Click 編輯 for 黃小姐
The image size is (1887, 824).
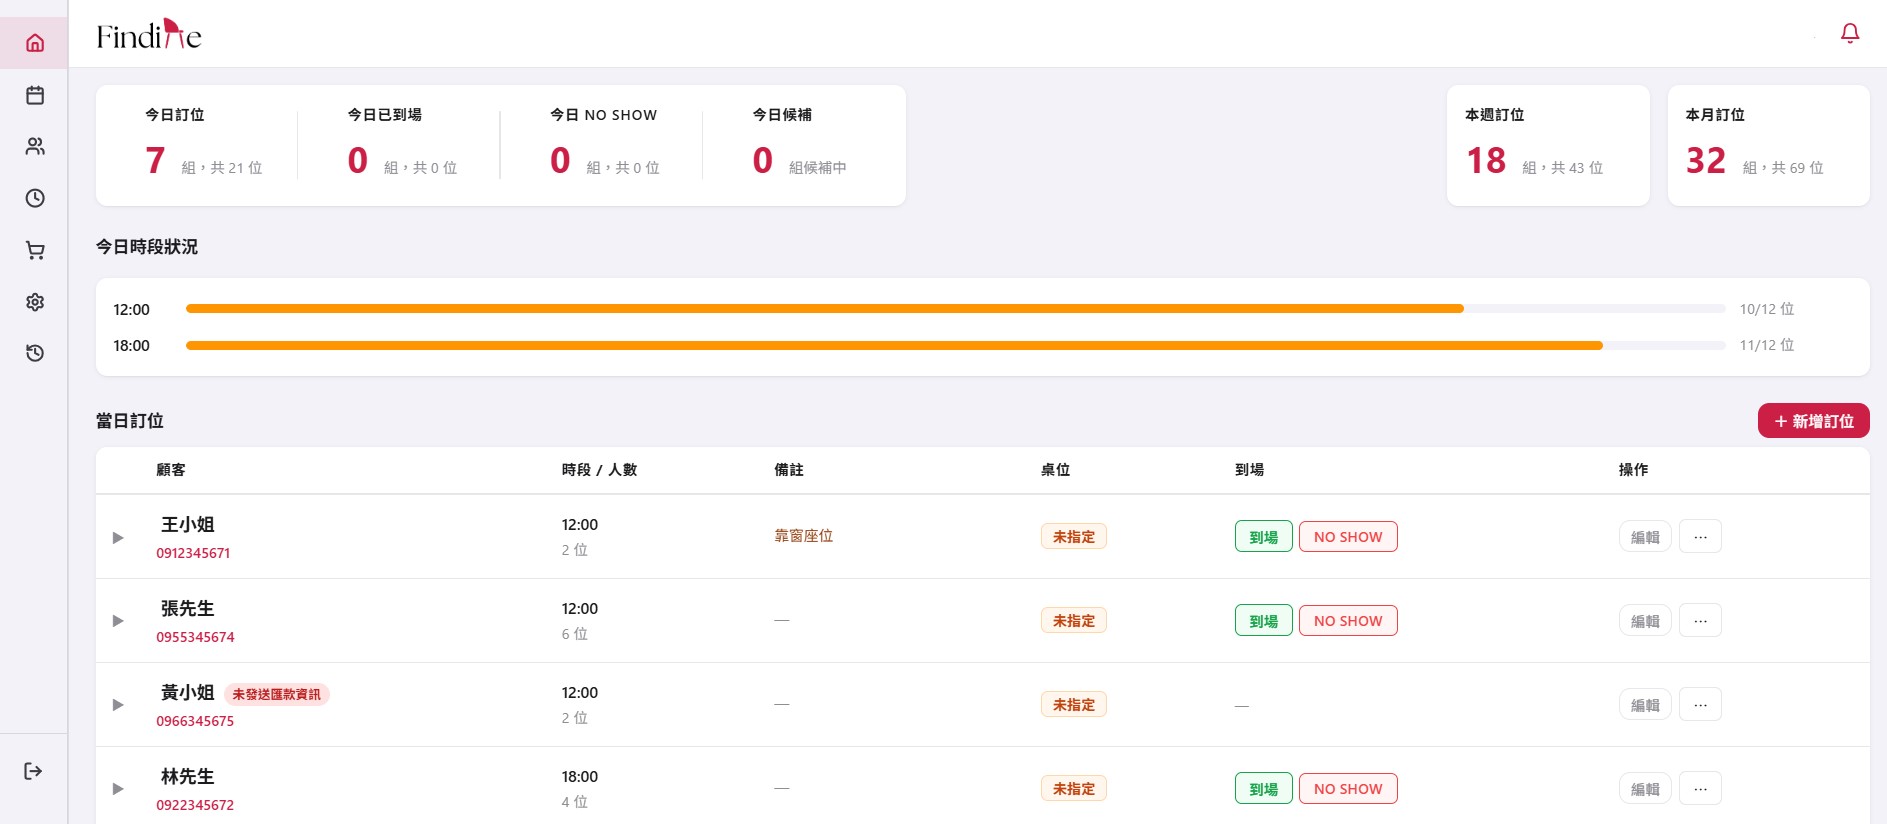coord(1645,705)
